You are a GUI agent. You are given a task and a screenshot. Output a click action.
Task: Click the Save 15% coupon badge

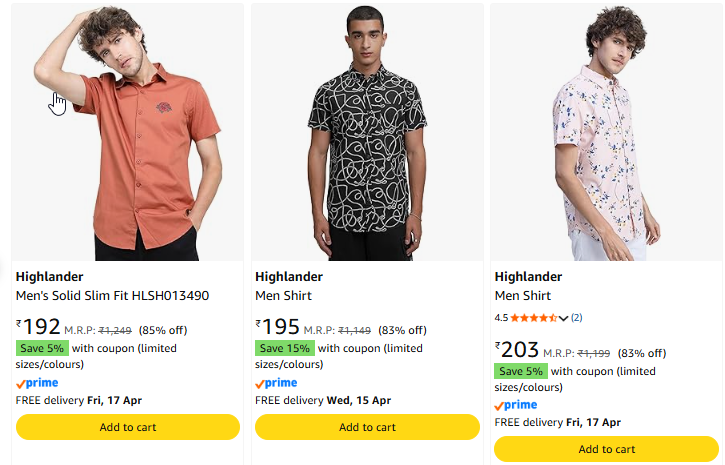(x=285, y=348)
